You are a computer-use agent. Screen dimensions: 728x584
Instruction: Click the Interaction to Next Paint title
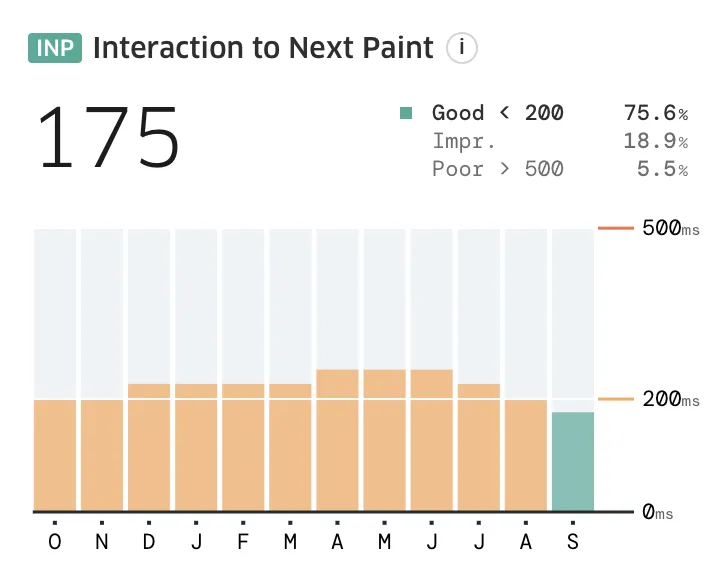[x=263, y=48]
